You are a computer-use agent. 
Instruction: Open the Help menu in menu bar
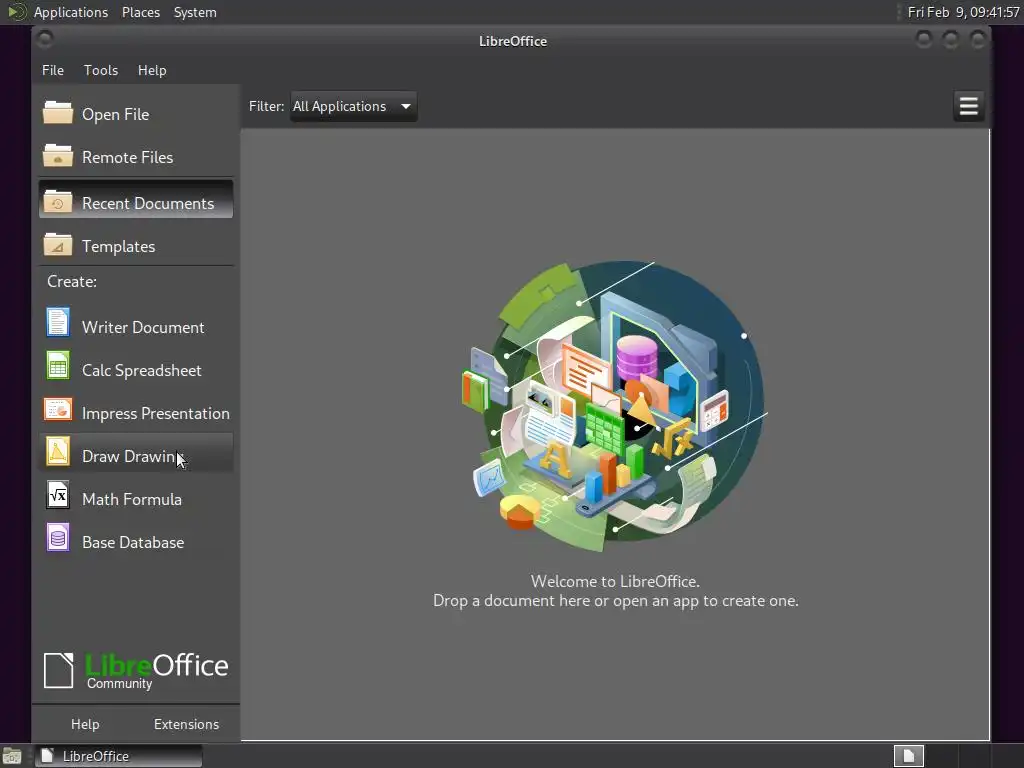point(152,70)
